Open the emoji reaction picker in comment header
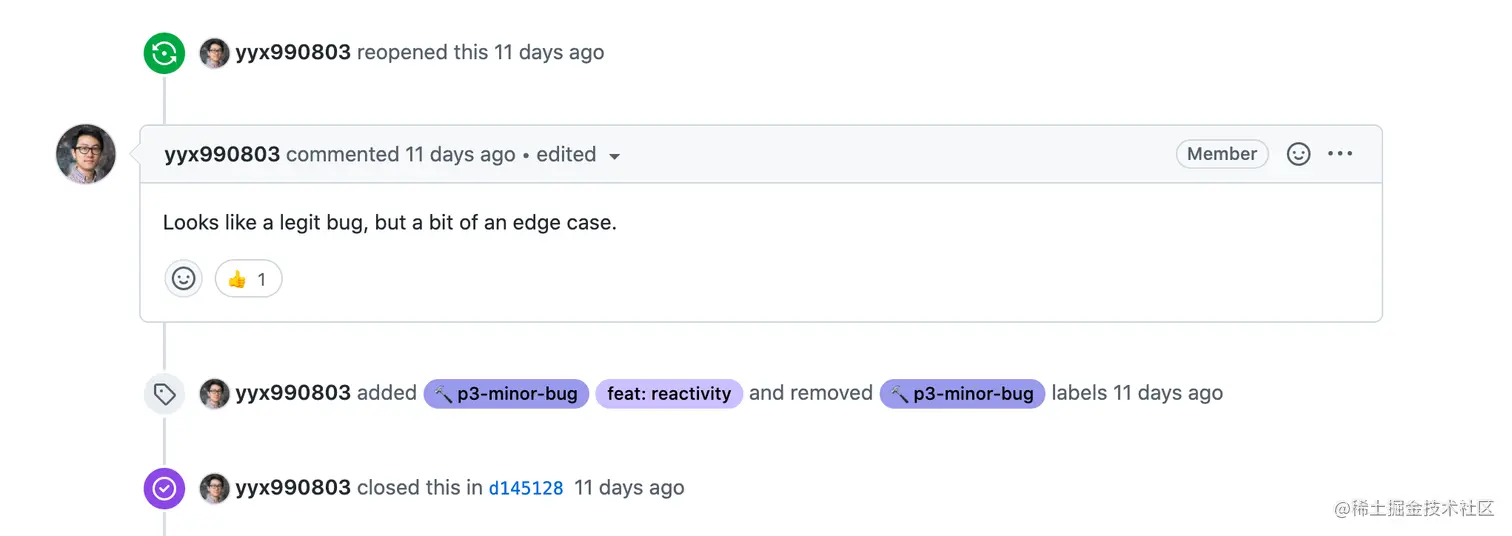Viewport: 1512px width, 536px height. click(x=1298, y=154)
